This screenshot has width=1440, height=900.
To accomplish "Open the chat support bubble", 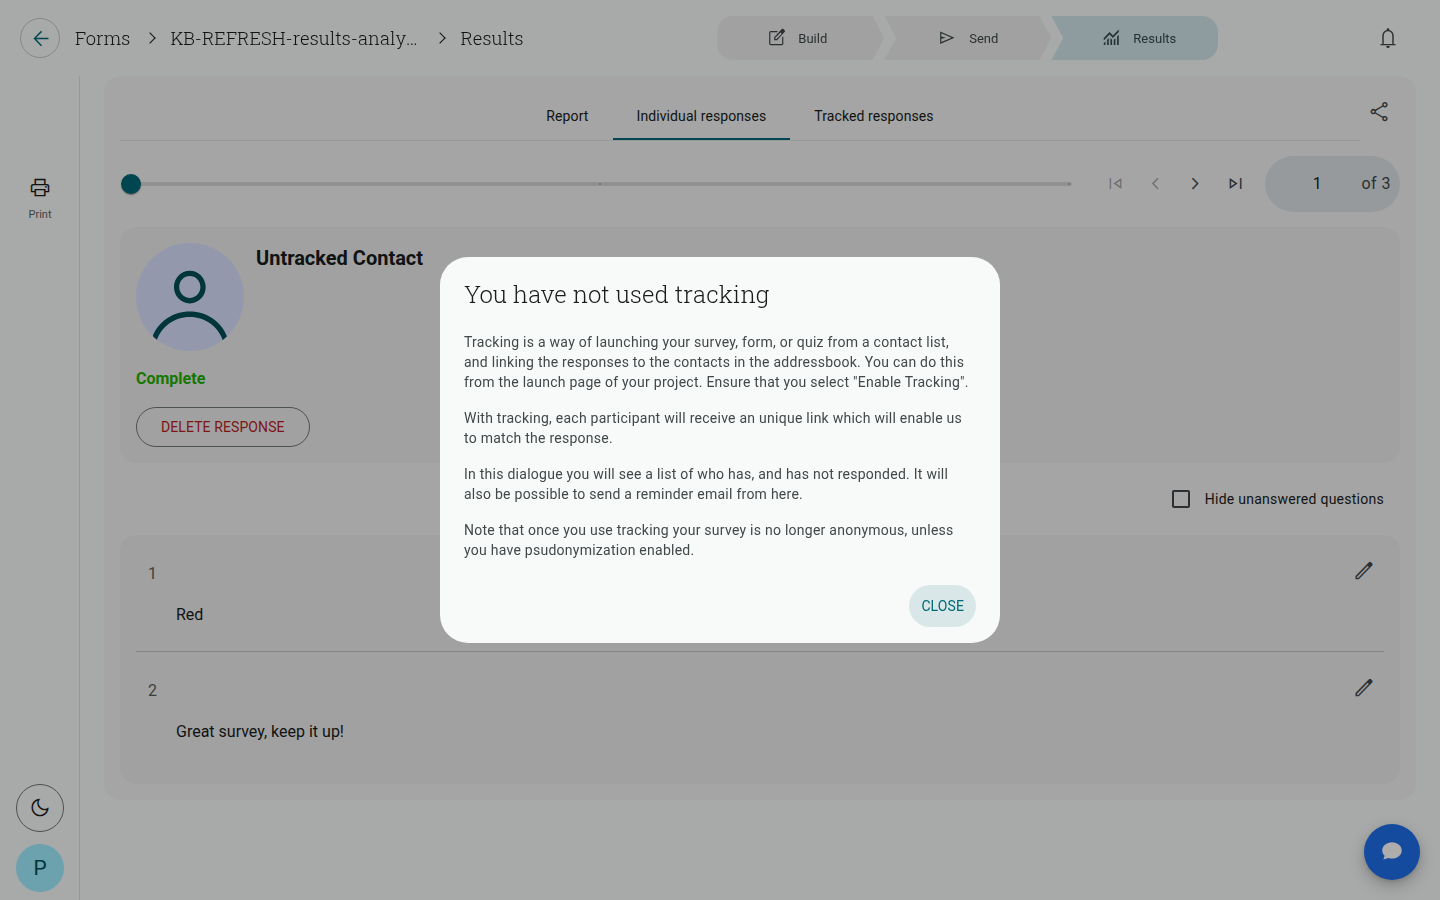I will click(x=1391, y=852).
